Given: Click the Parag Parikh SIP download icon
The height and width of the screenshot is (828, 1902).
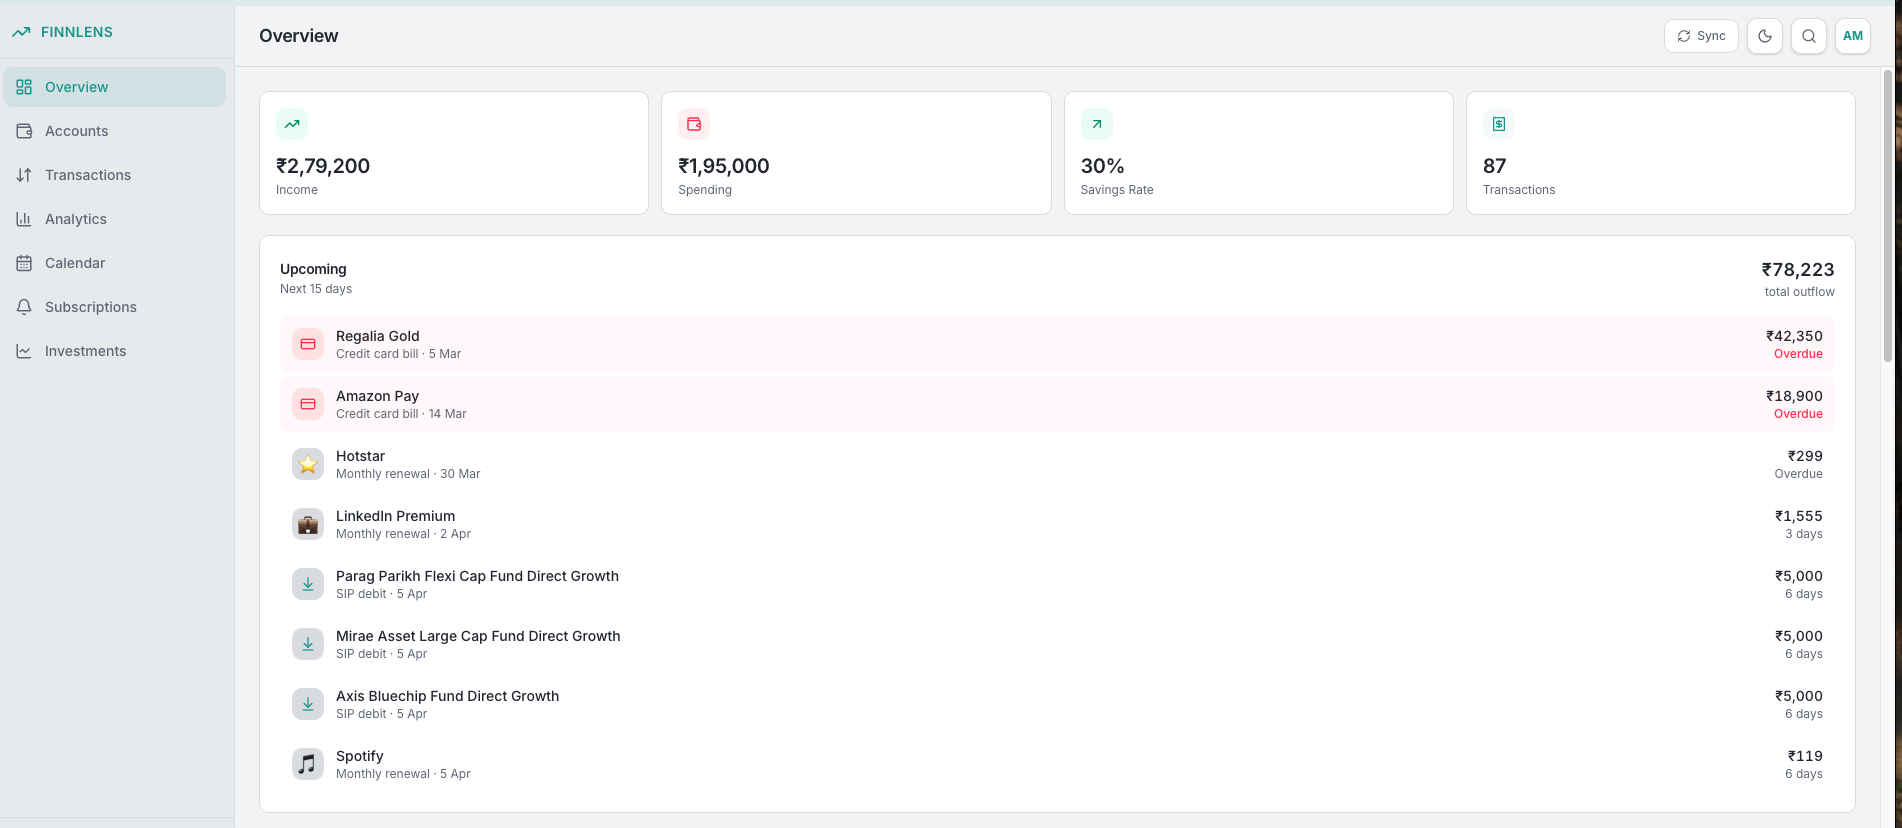Looking at the screenshot, I should coord(308,584).
